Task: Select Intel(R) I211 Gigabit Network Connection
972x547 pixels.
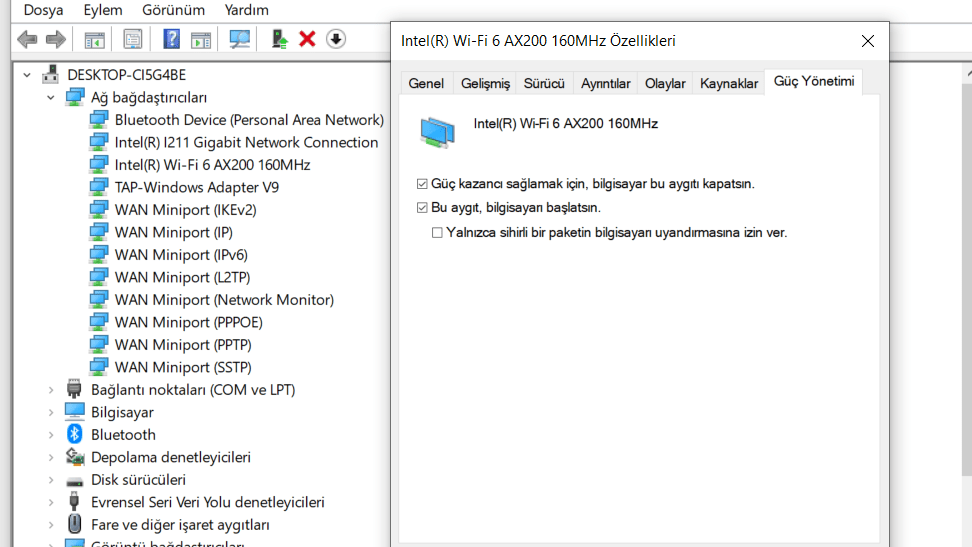Action: click(246, 142)
